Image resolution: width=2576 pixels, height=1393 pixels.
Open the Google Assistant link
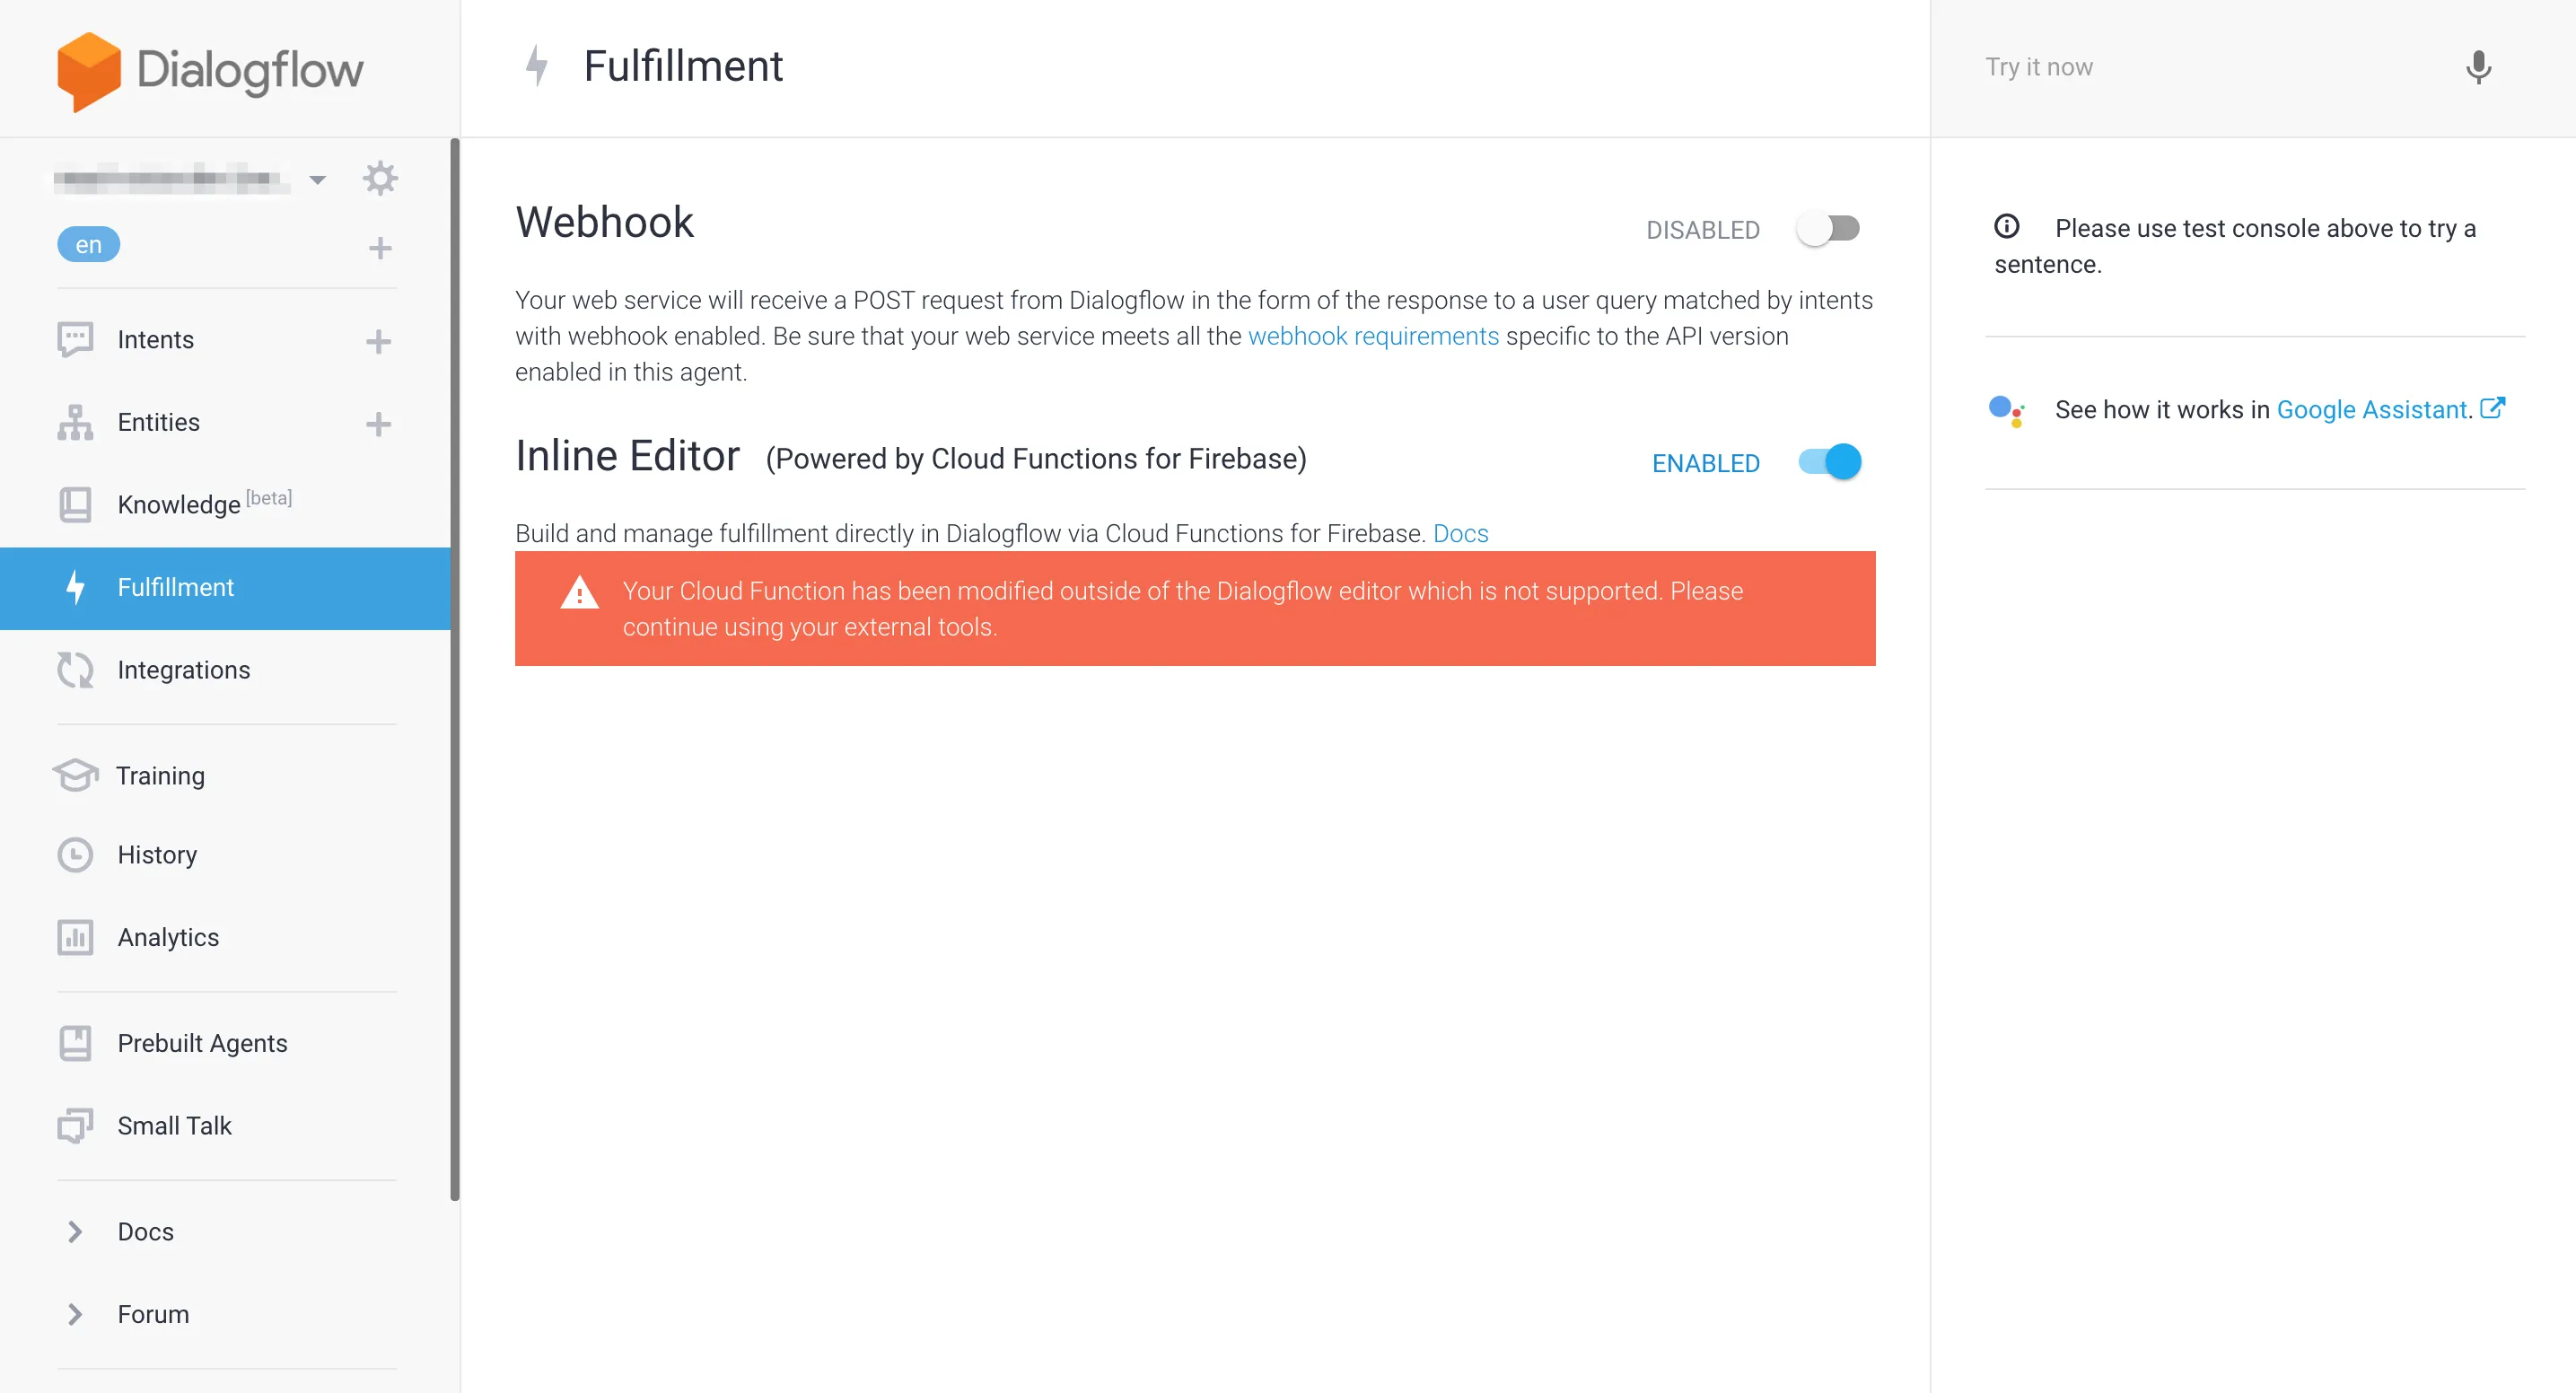click(2372, 410)
